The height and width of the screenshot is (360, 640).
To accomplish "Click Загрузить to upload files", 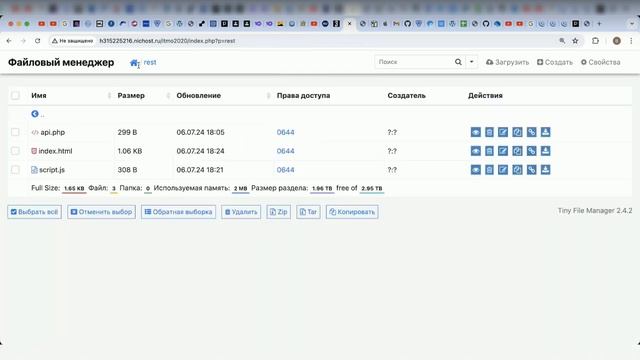I will 507,62.
